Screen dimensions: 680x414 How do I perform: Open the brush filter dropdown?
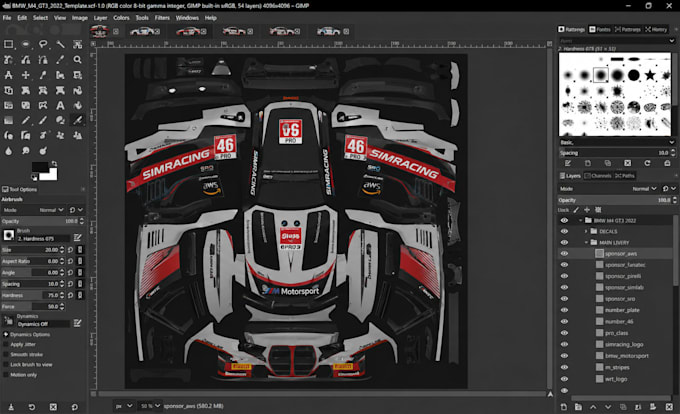(x=617, y=41)
